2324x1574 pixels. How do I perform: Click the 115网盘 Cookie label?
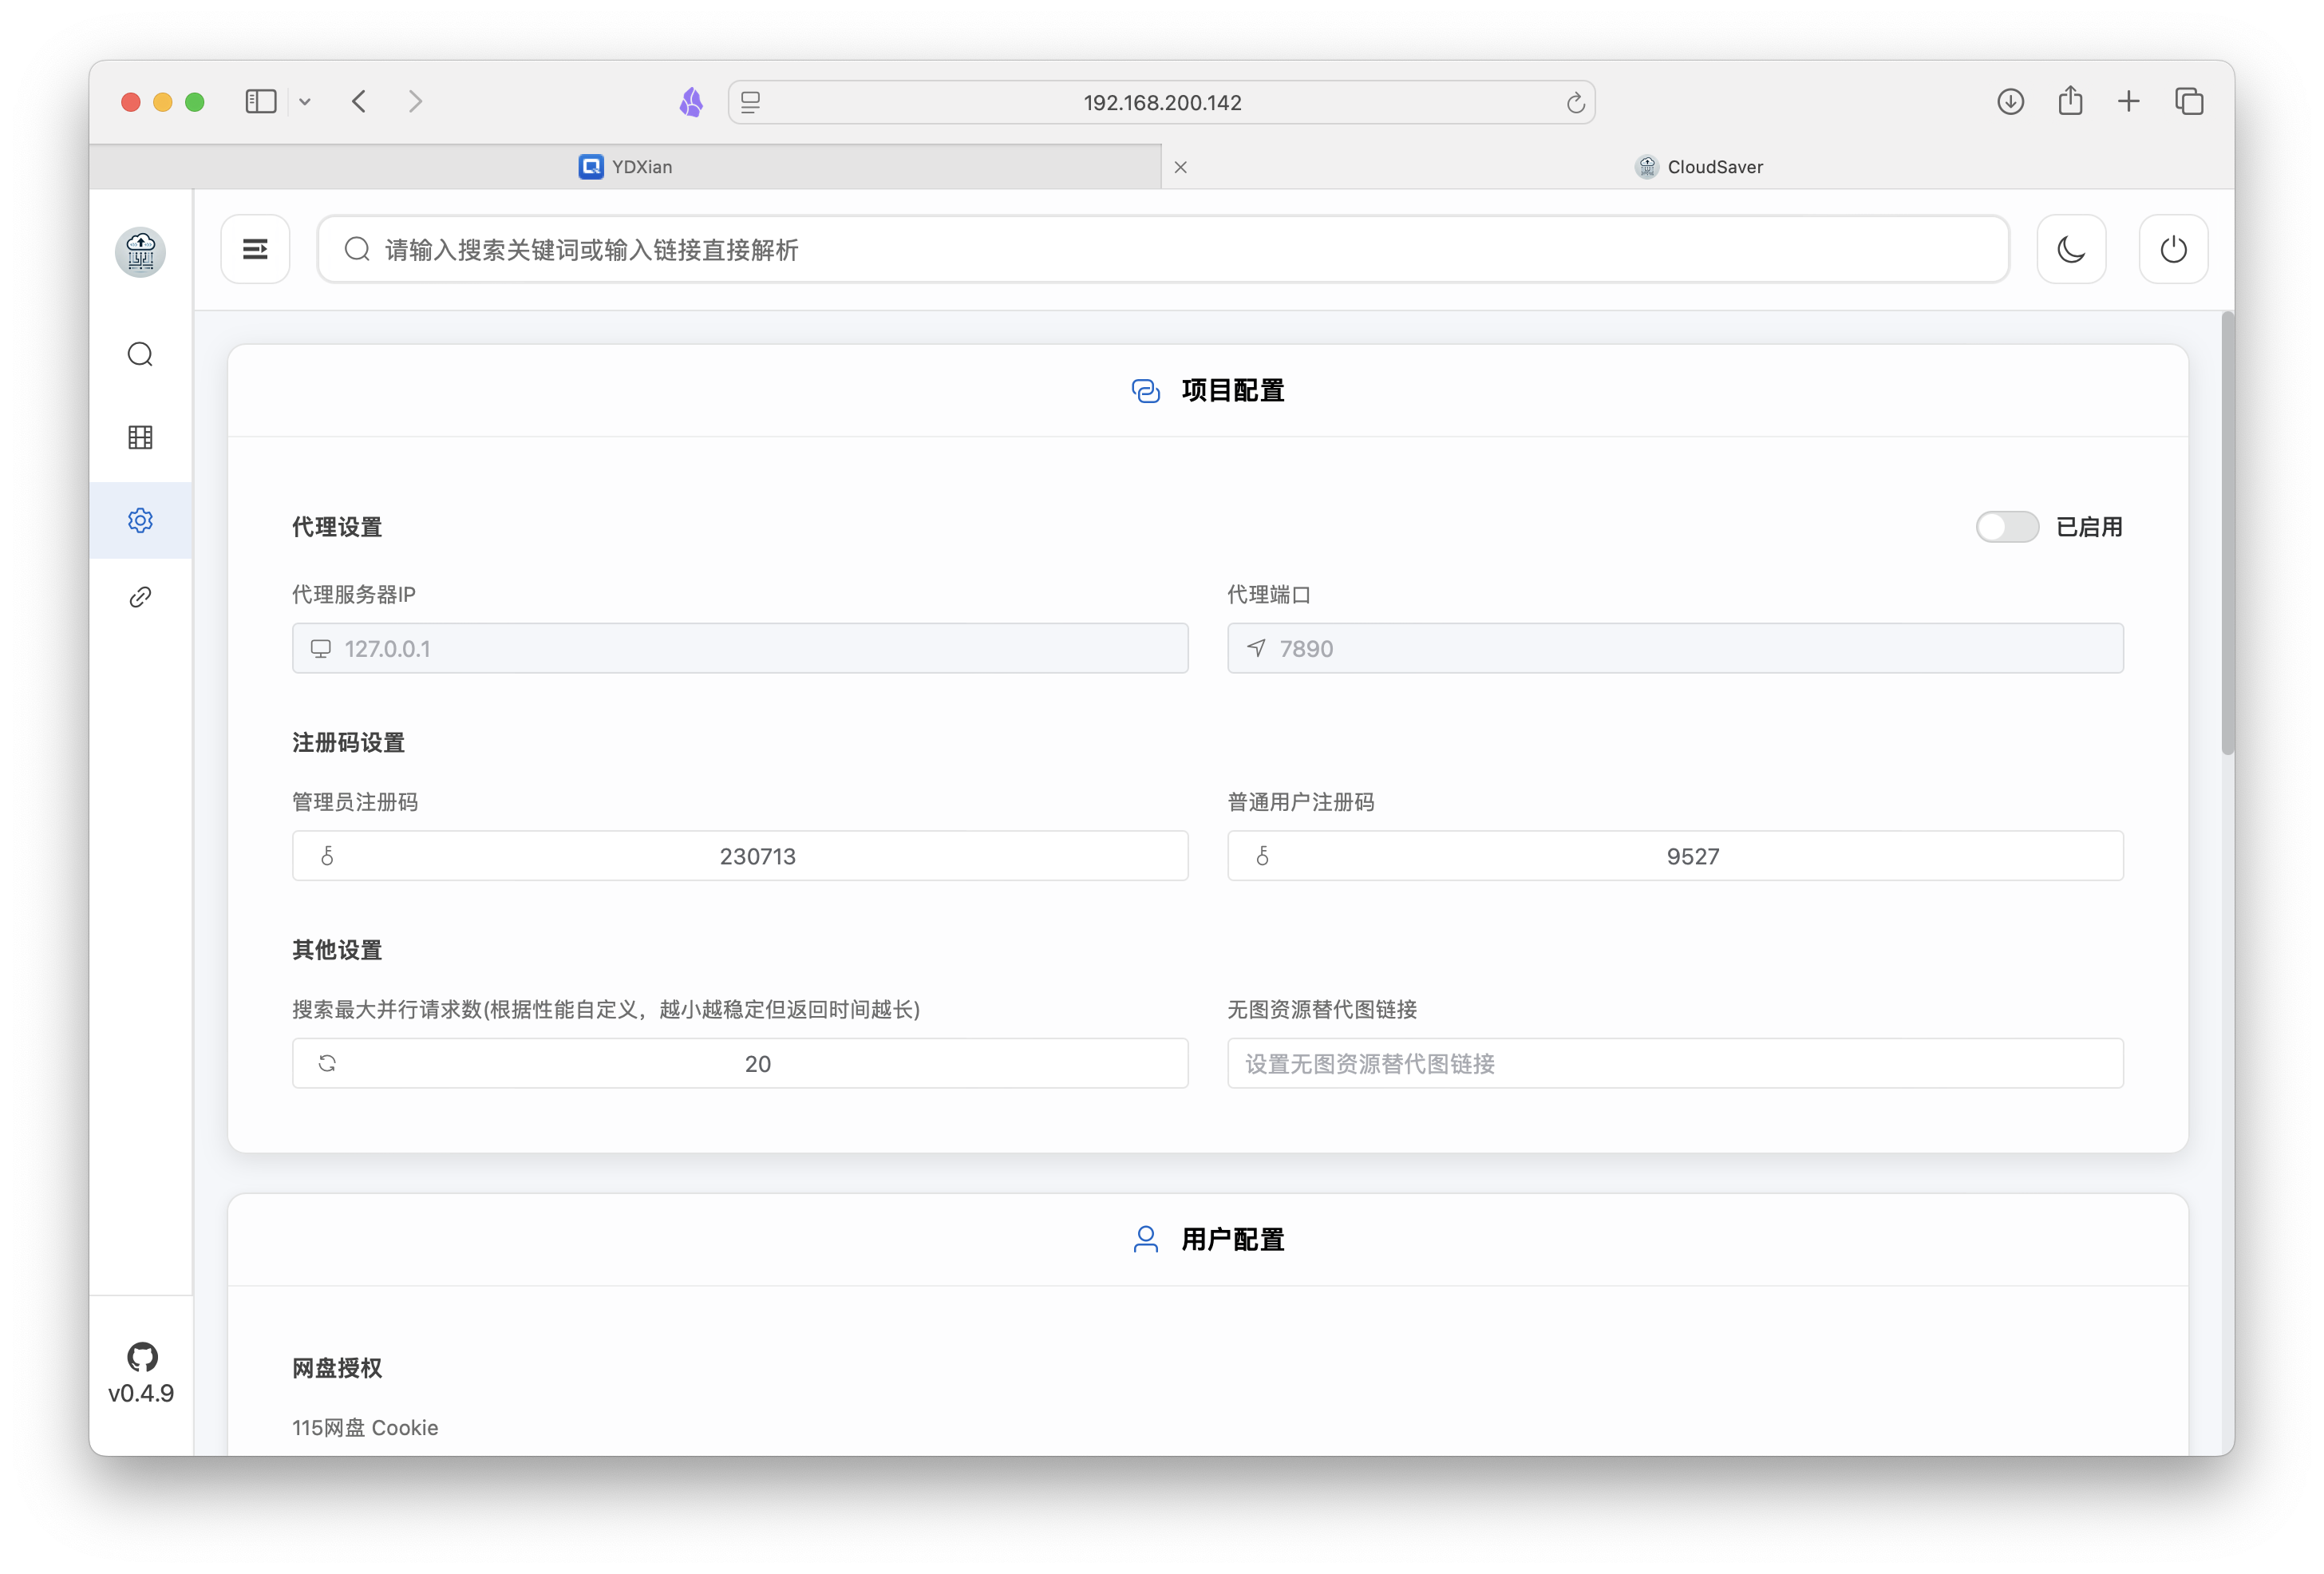click(365, 1427)
